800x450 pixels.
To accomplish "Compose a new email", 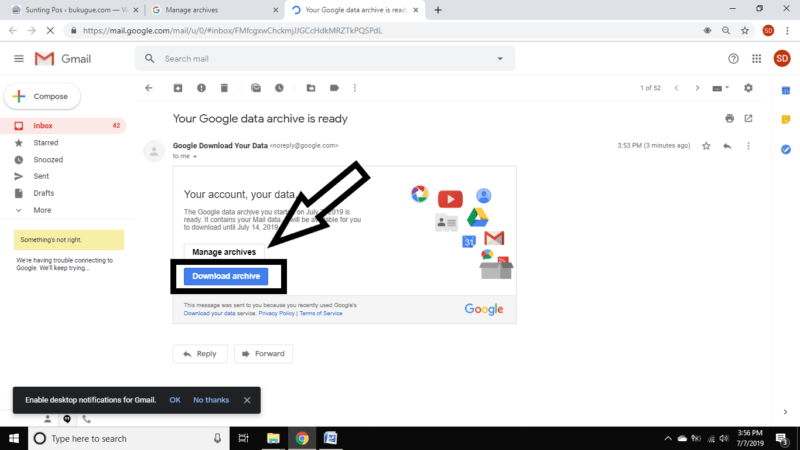I will tap(42, 96).
